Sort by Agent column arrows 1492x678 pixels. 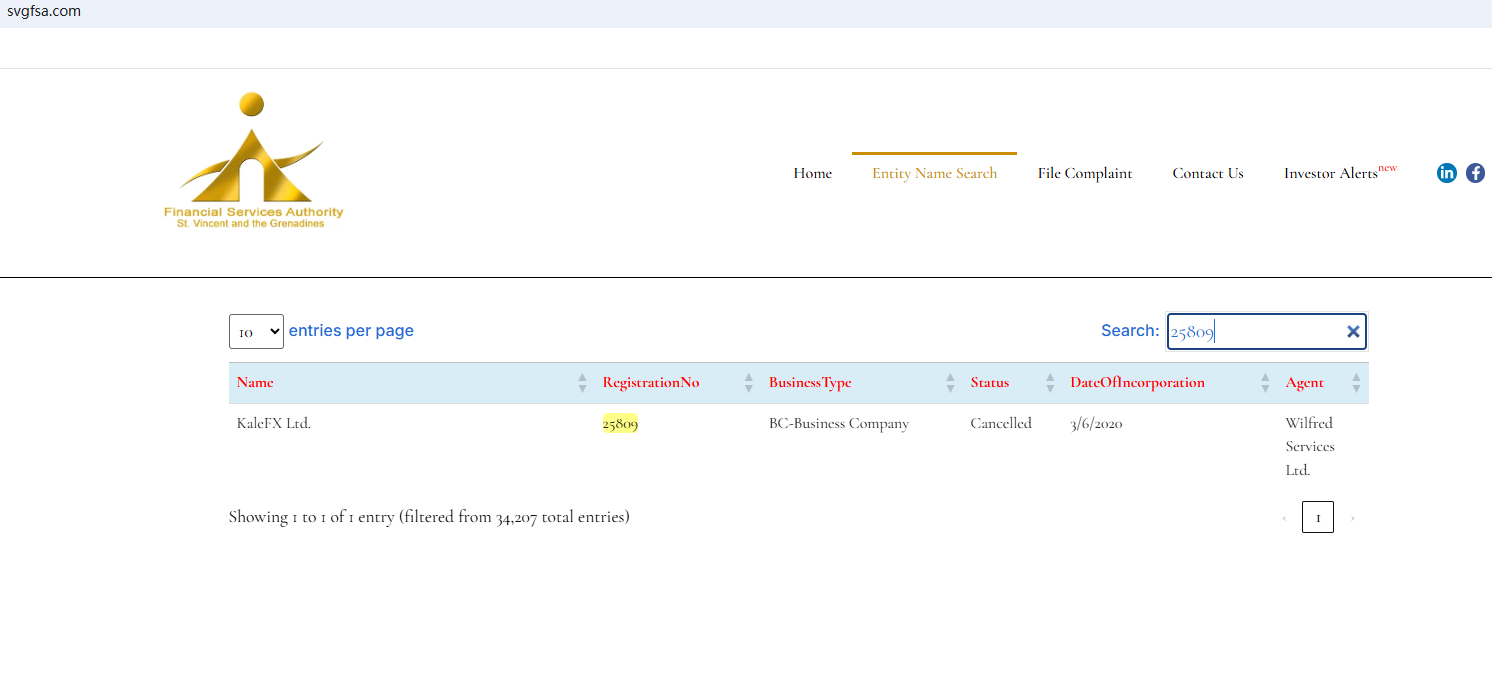point(1356,383)
